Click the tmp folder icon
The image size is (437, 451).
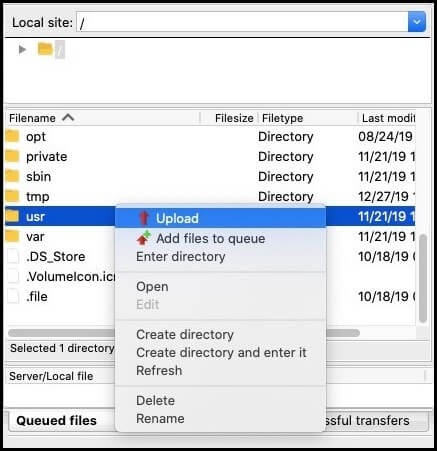tap(12, 196)
